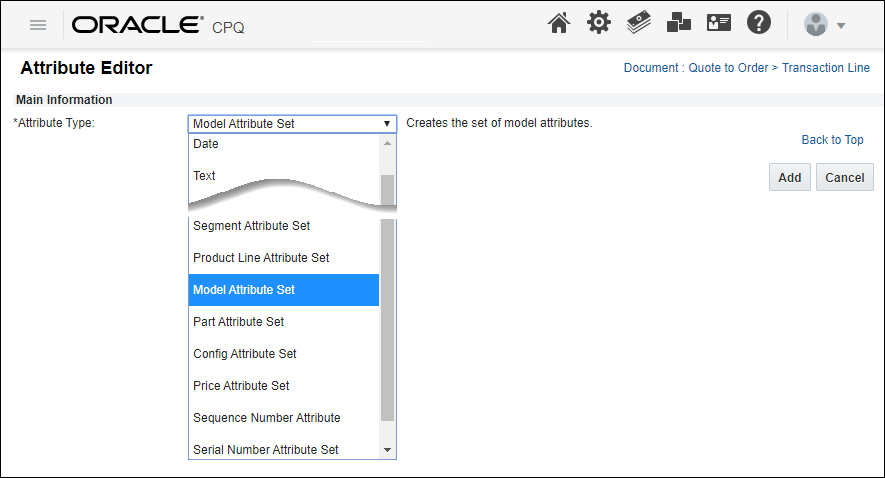The width and height of the screenshot is (885, 478).
Task: Click the Attribute Type field label
Action: [x=54, y=123]
